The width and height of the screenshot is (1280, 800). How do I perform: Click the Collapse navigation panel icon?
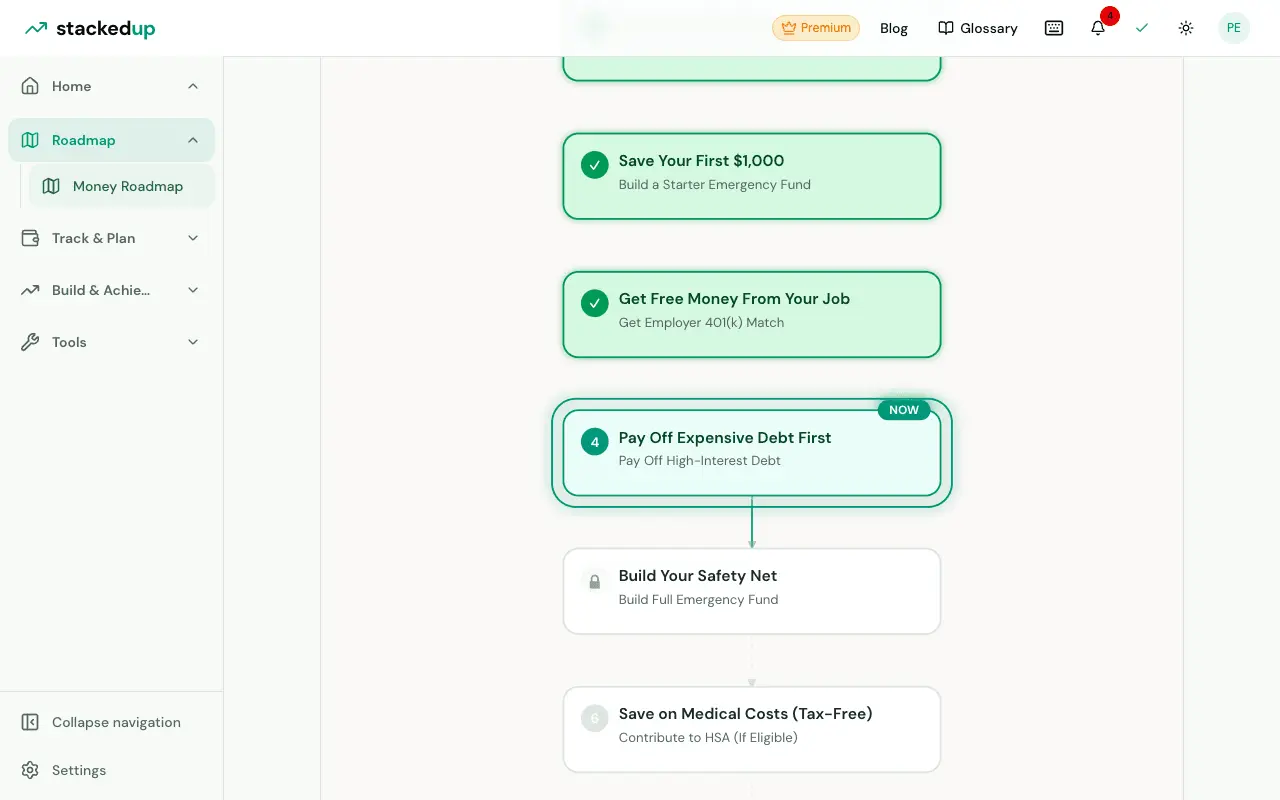pyautogui.click(x=30, y=722)
